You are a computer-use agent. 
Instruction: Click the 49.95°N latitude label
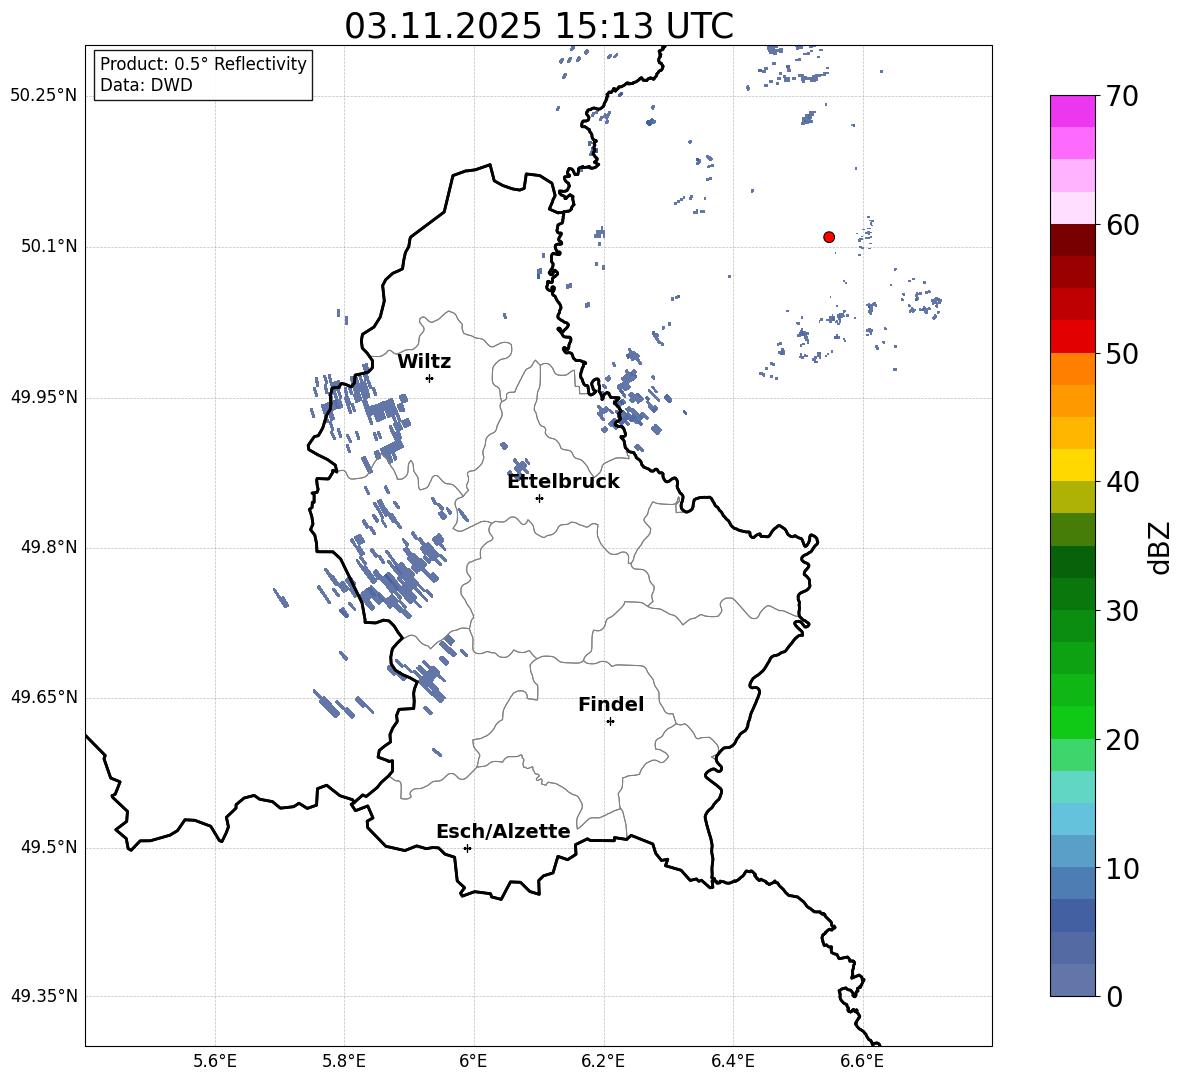point(44,397)
